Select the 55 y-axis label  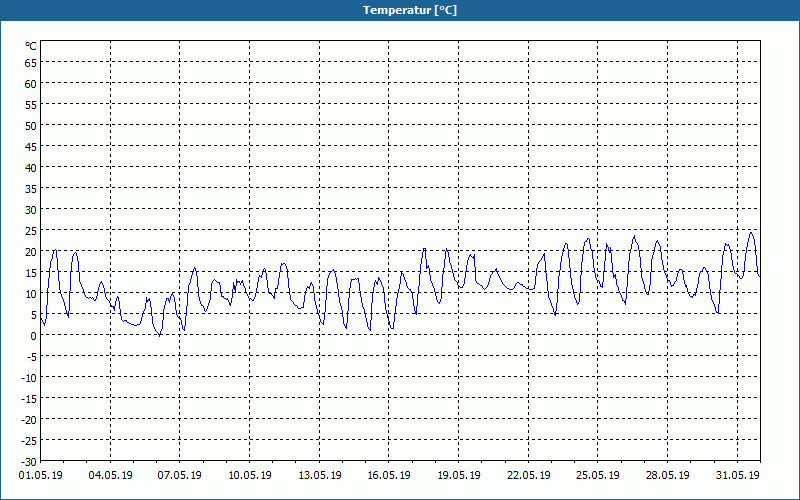[31, 105]
